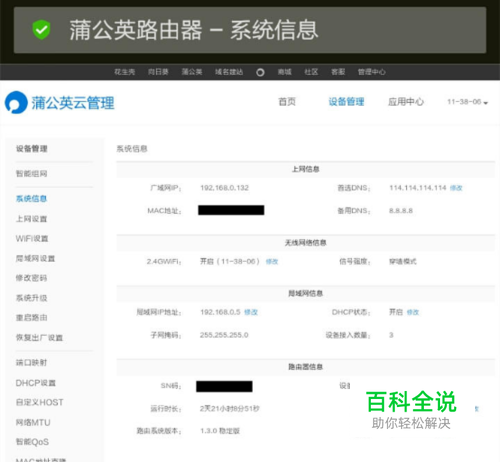The height and width of the screenshot is (462, 500).
Task: Click the blue 蒲公英云管理 logo icon
Action: click(x=16, y=102)
